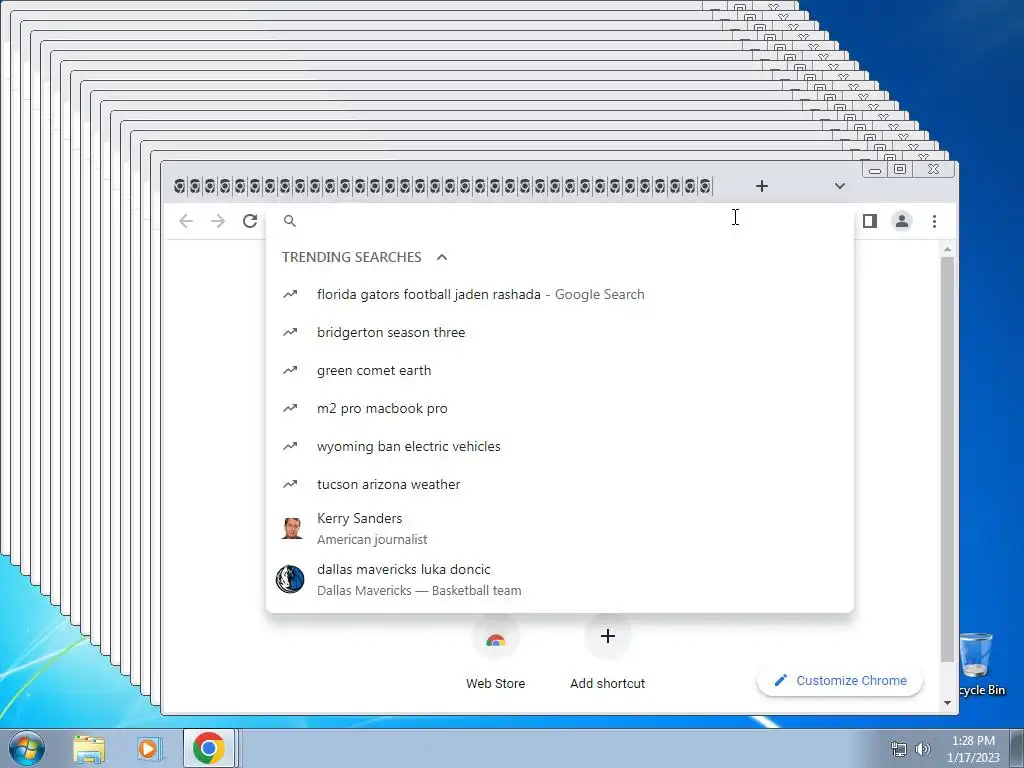Click trending arrow beside 'tucson arizona weather'
The width and height of the screenshot is (1024, 768).
(290, 484)
